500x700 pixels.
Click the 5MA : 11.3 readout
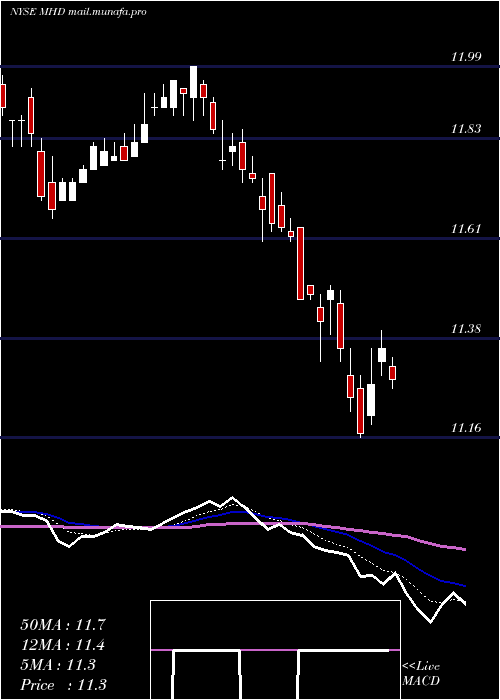pos(58,665)
